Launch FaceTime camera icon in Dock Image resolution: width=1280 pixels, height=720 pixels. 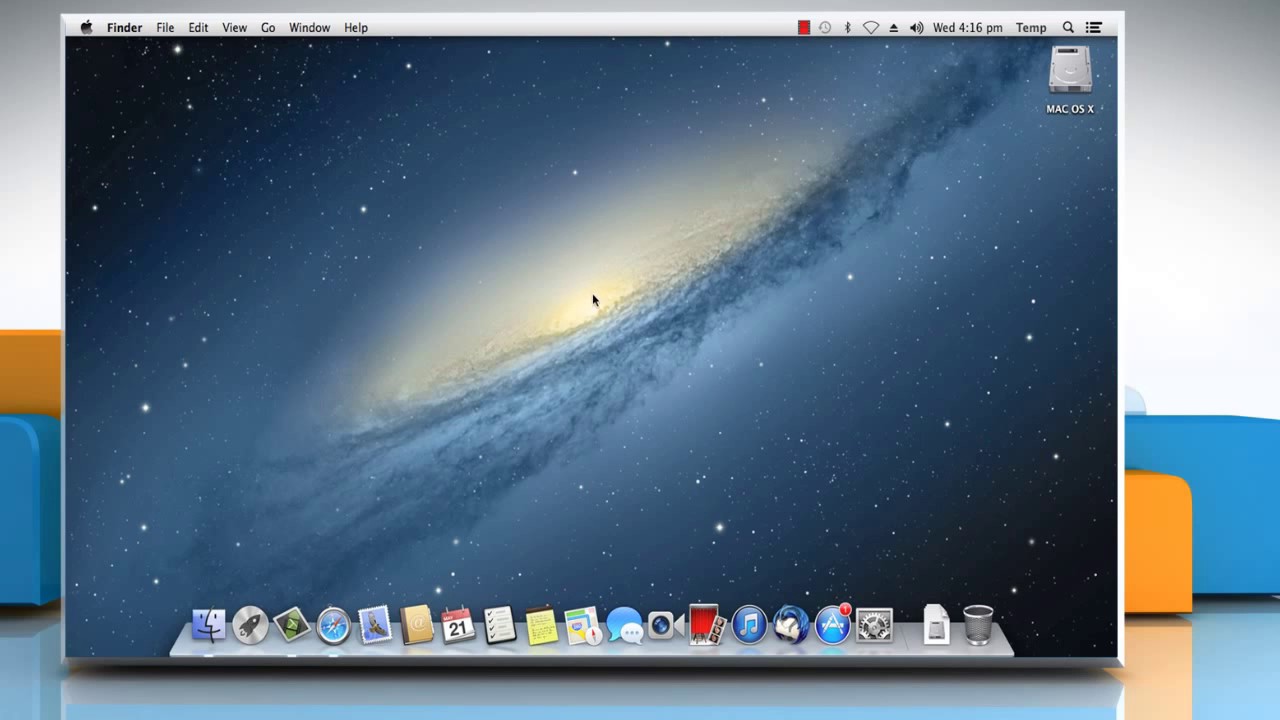pos(664,626)
